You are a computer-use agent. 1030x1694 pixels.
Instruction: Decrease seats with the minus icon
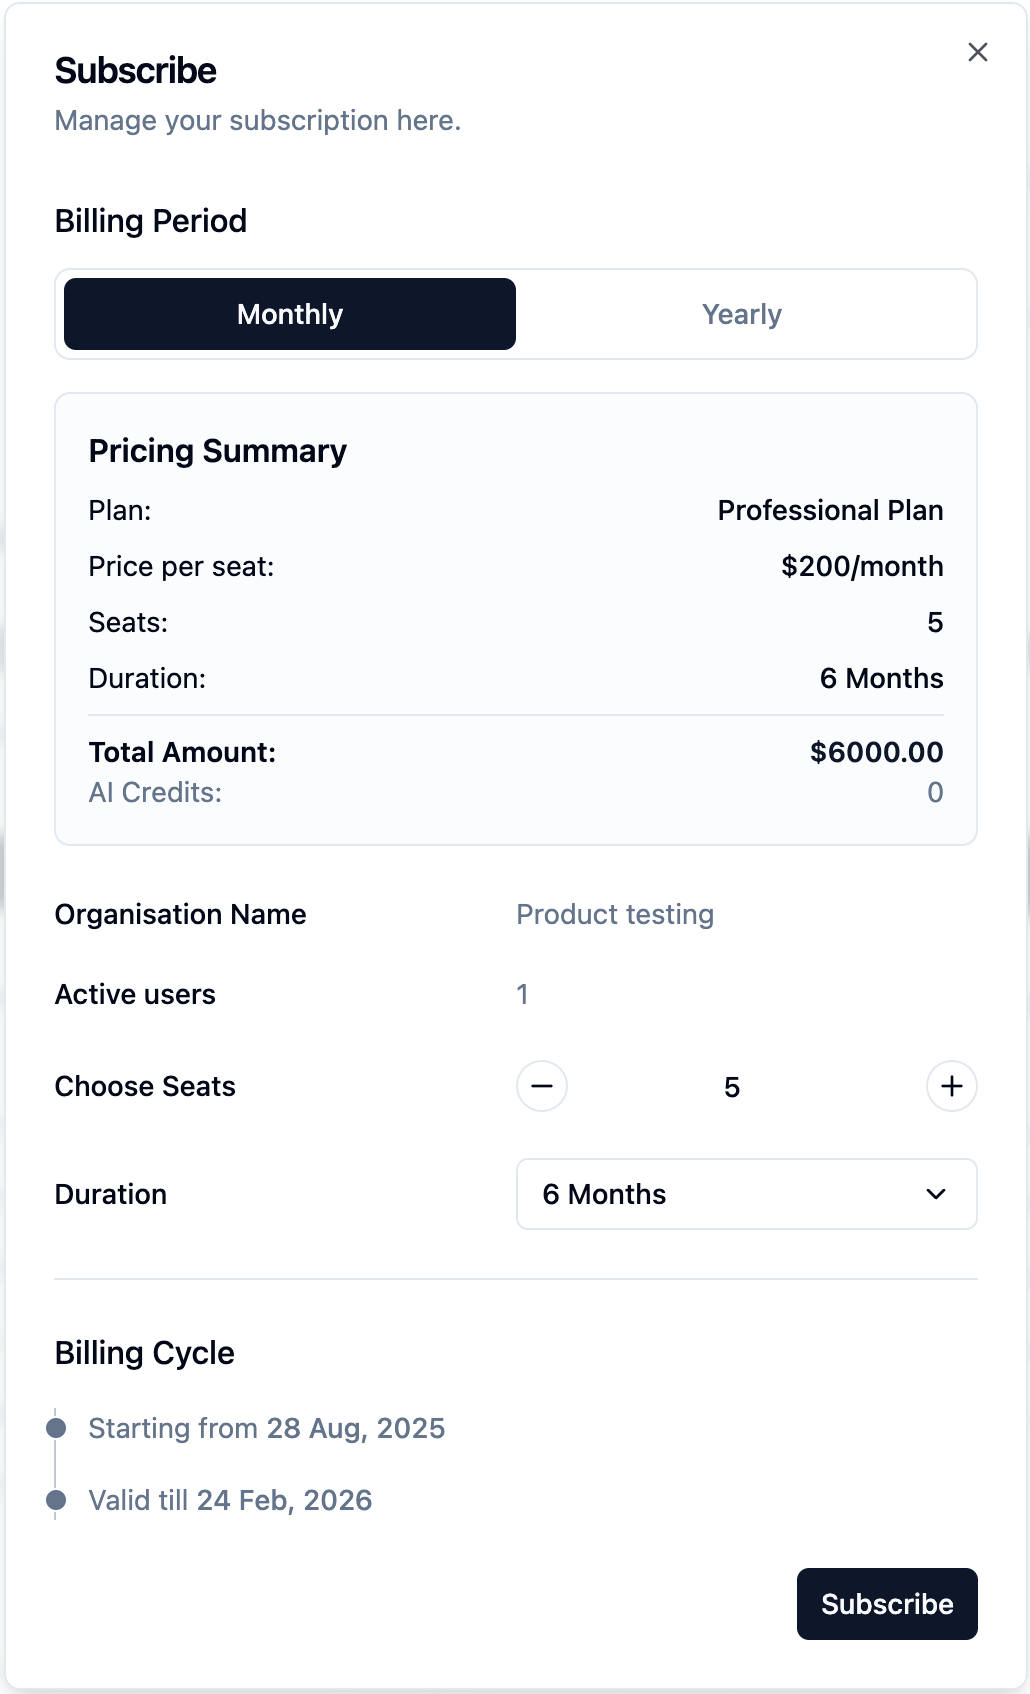(542, 1086)
